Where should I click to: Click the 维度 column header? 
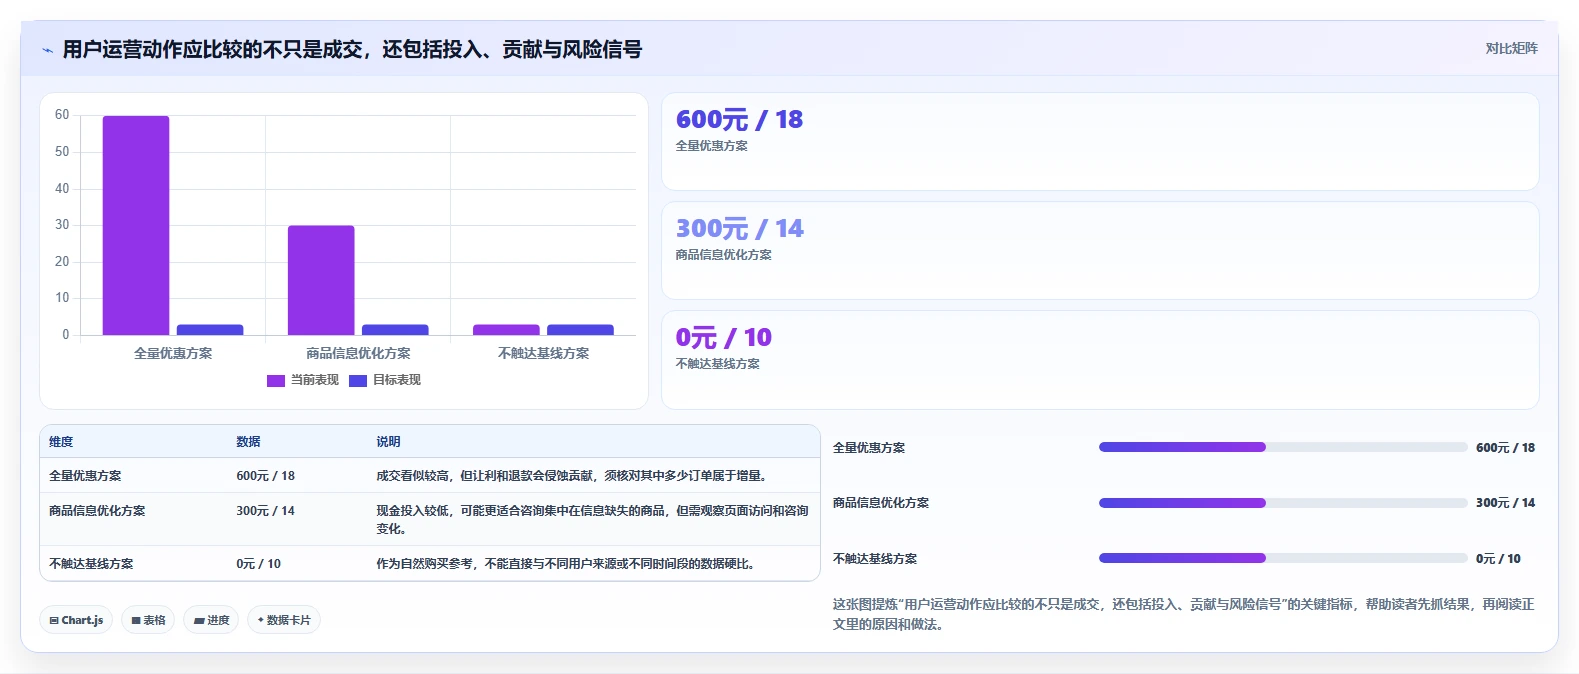(x=61, y=441)
